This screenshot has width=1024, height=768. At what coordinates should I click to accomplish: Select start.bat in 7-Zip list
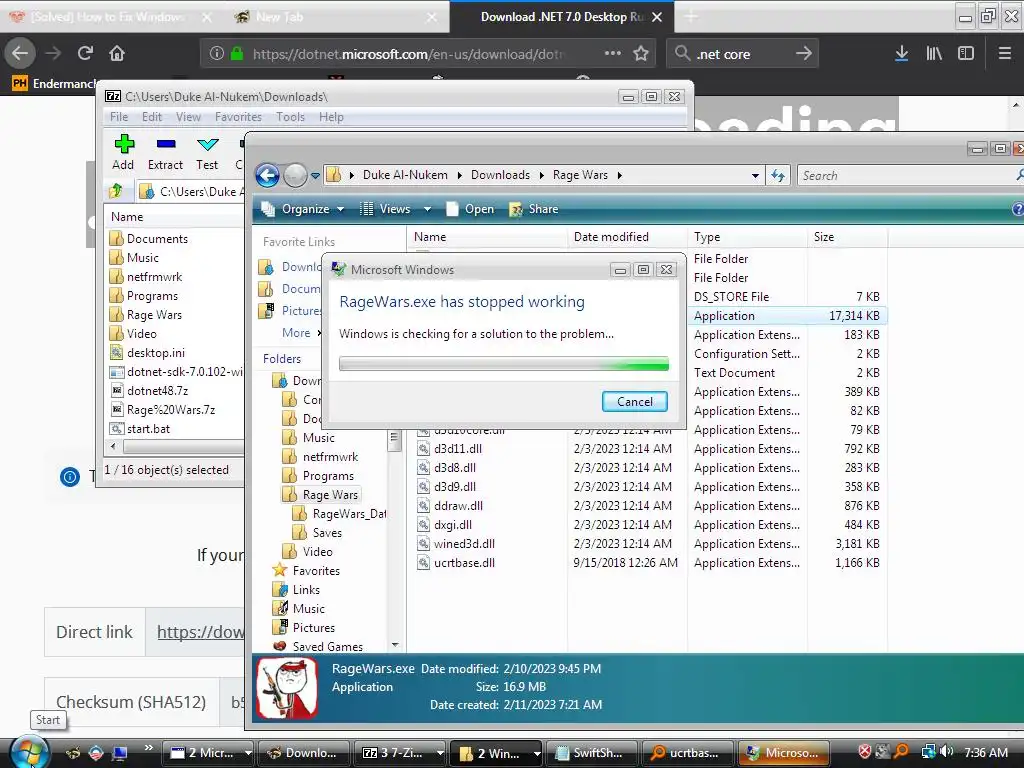point(140,428)
